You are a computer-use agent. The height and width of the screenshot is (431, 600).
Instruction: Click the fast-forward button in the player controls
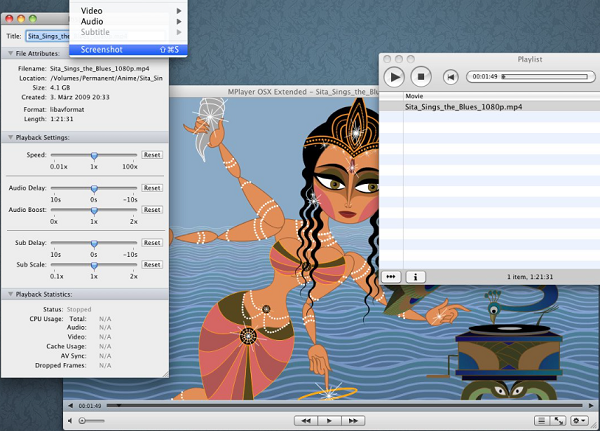[x=353, y=421]
